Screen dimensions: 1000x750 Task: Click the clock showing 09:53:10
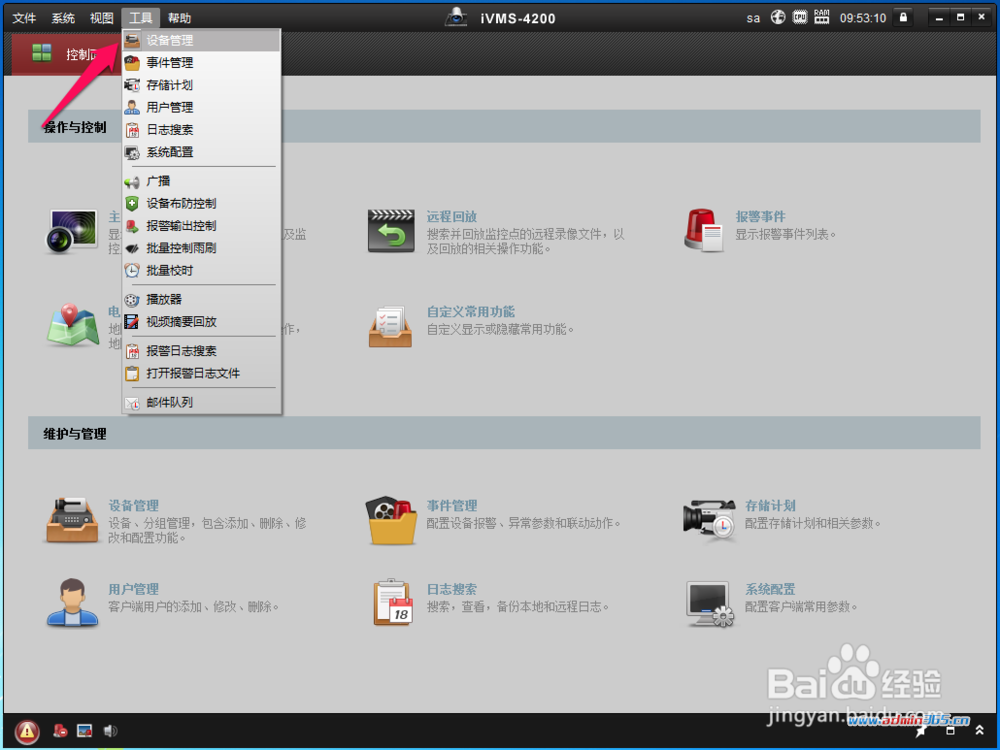point(863,18)
